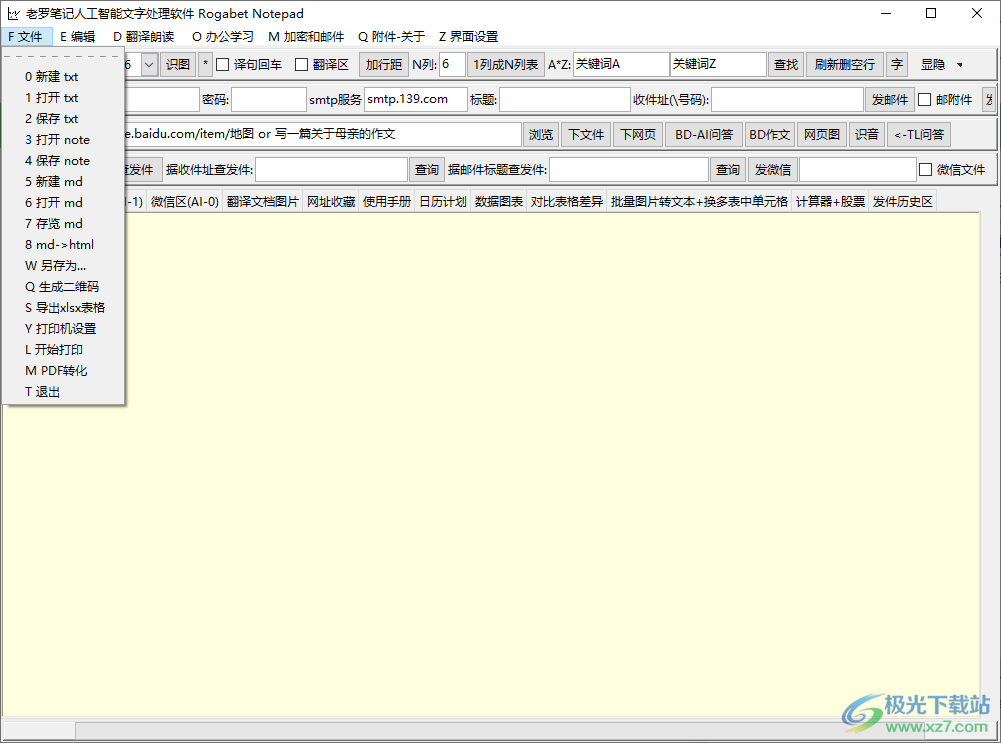Viewport: 1001px width, 743px height.
Task: Open the E 编辑 menu
Action: (76, 36)
